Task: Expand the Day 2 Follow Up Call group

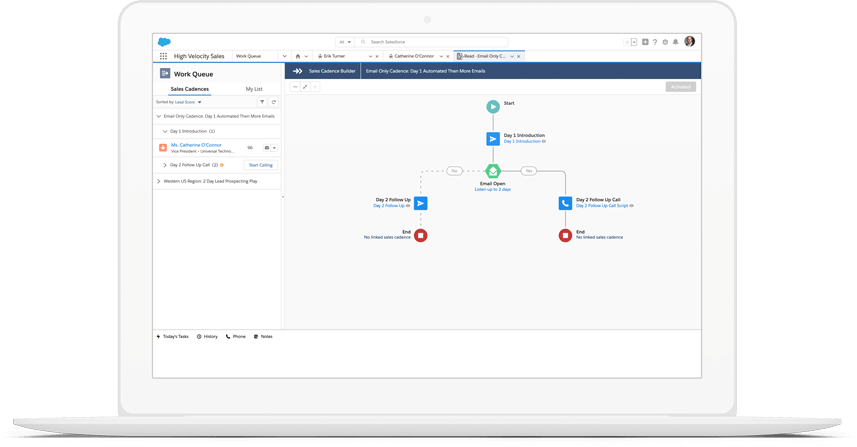Action: tap(165, 165)
